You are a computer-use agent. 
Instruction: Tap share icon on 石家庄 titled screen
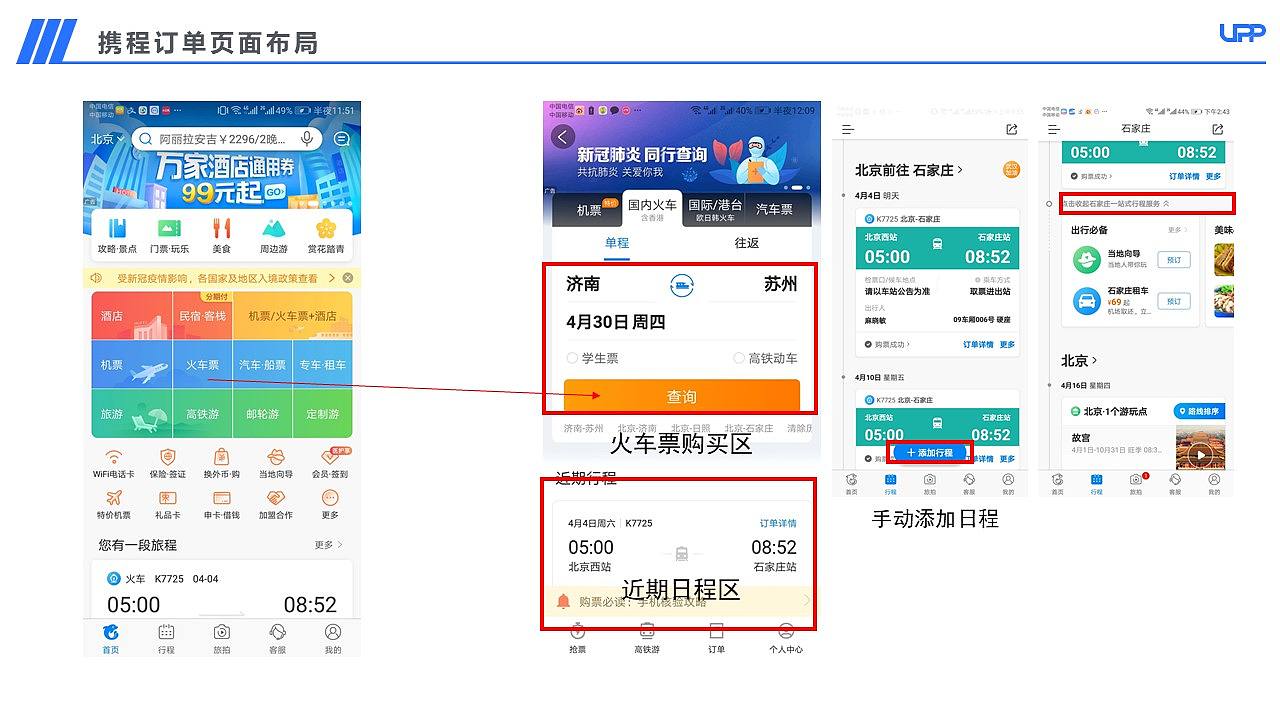tap(1217, 129)
